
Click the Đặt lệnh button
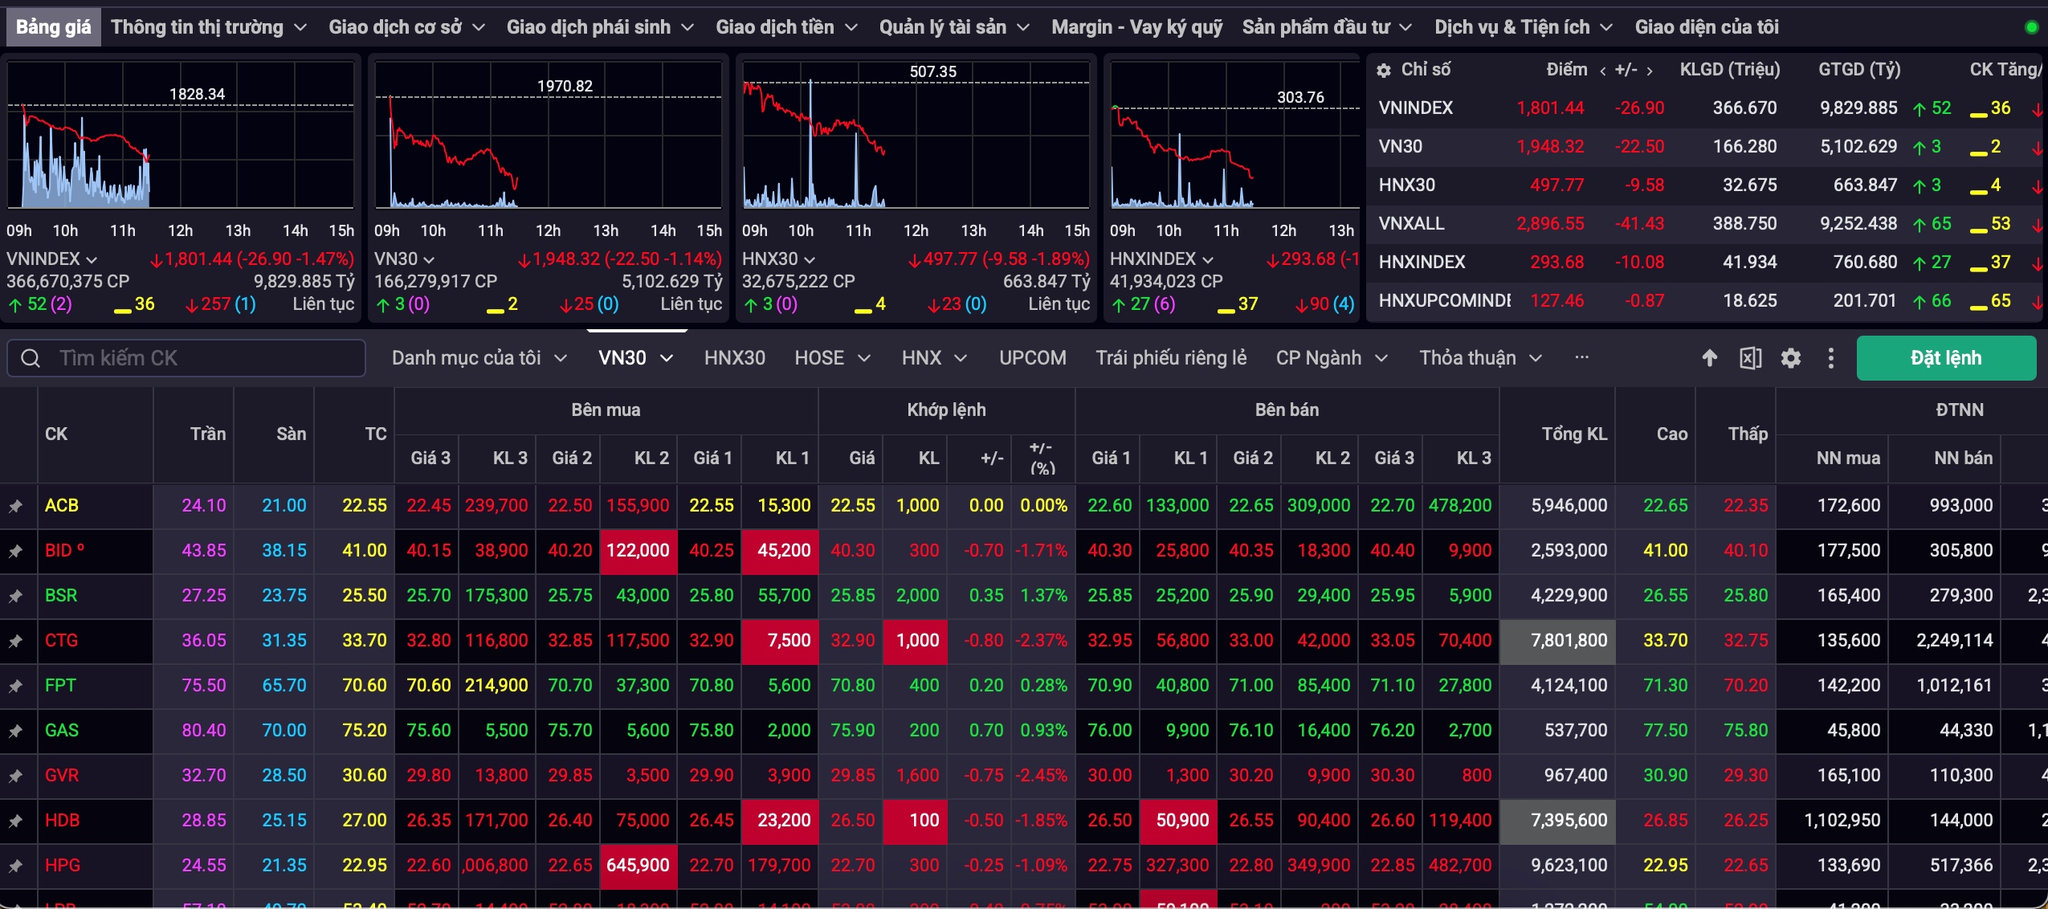[1946, 358]
